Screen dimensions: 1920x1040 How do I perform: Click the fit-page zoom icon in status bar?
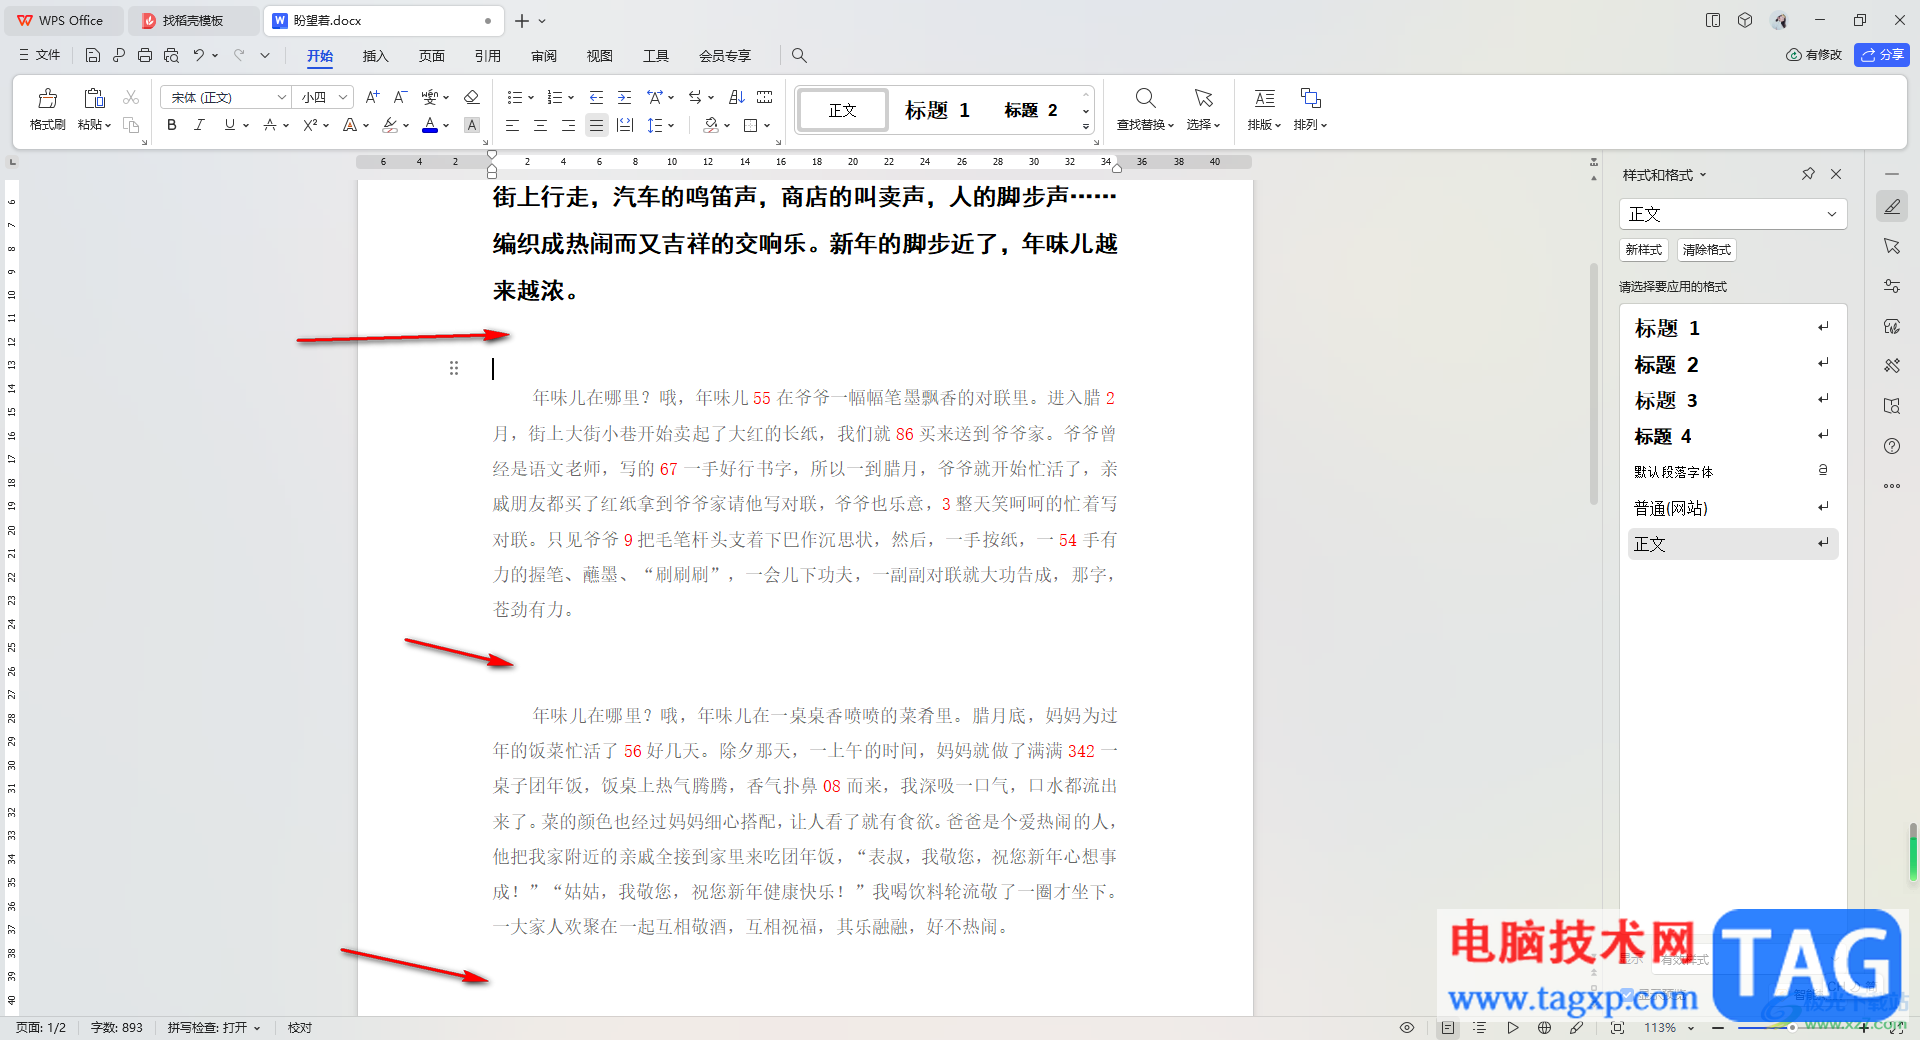[x=1617, y=1028]
